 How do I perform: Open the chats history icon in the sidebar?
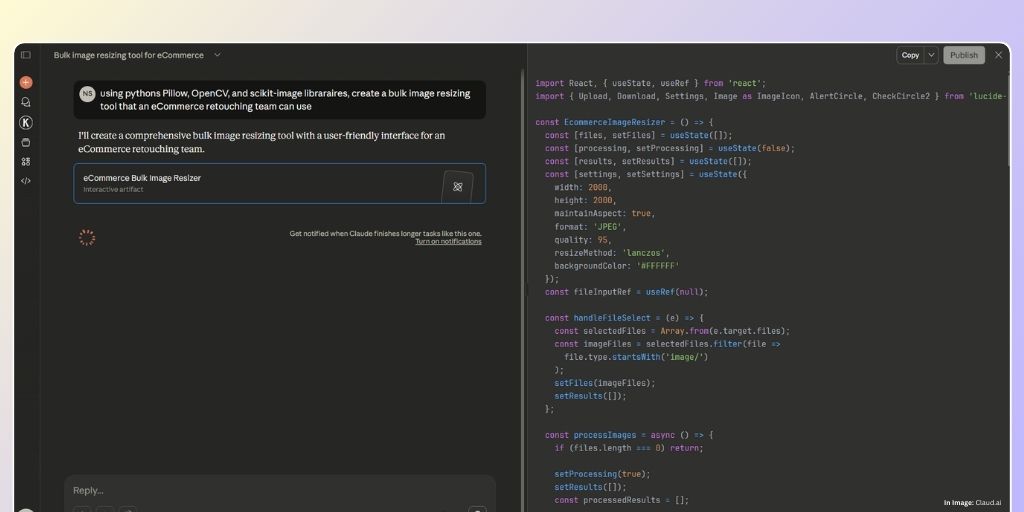pyautogui.click(x=26, y=103)
